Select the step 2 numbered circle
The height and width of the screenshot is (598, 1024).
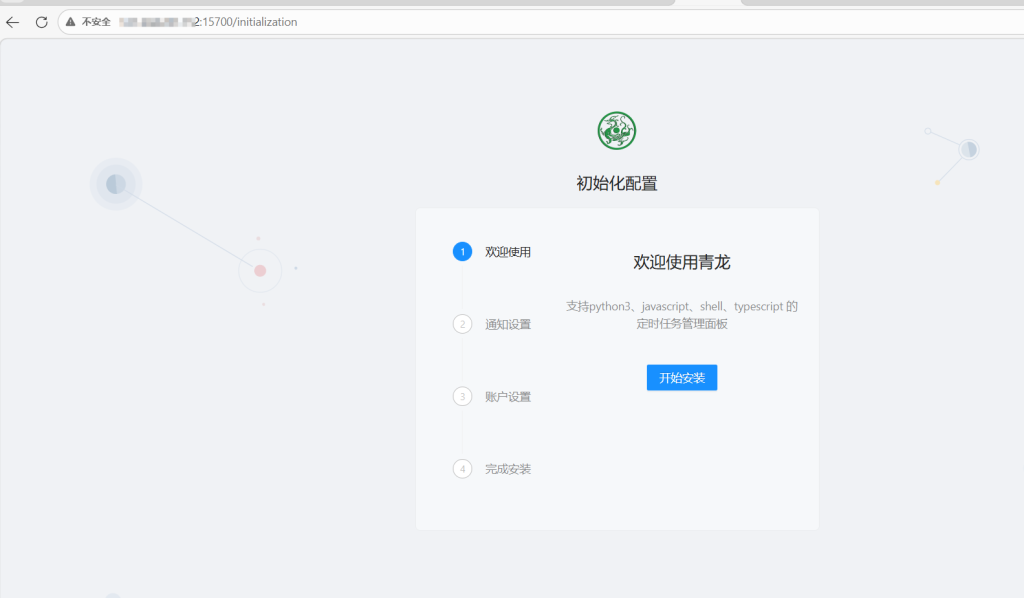coord(462,324)
